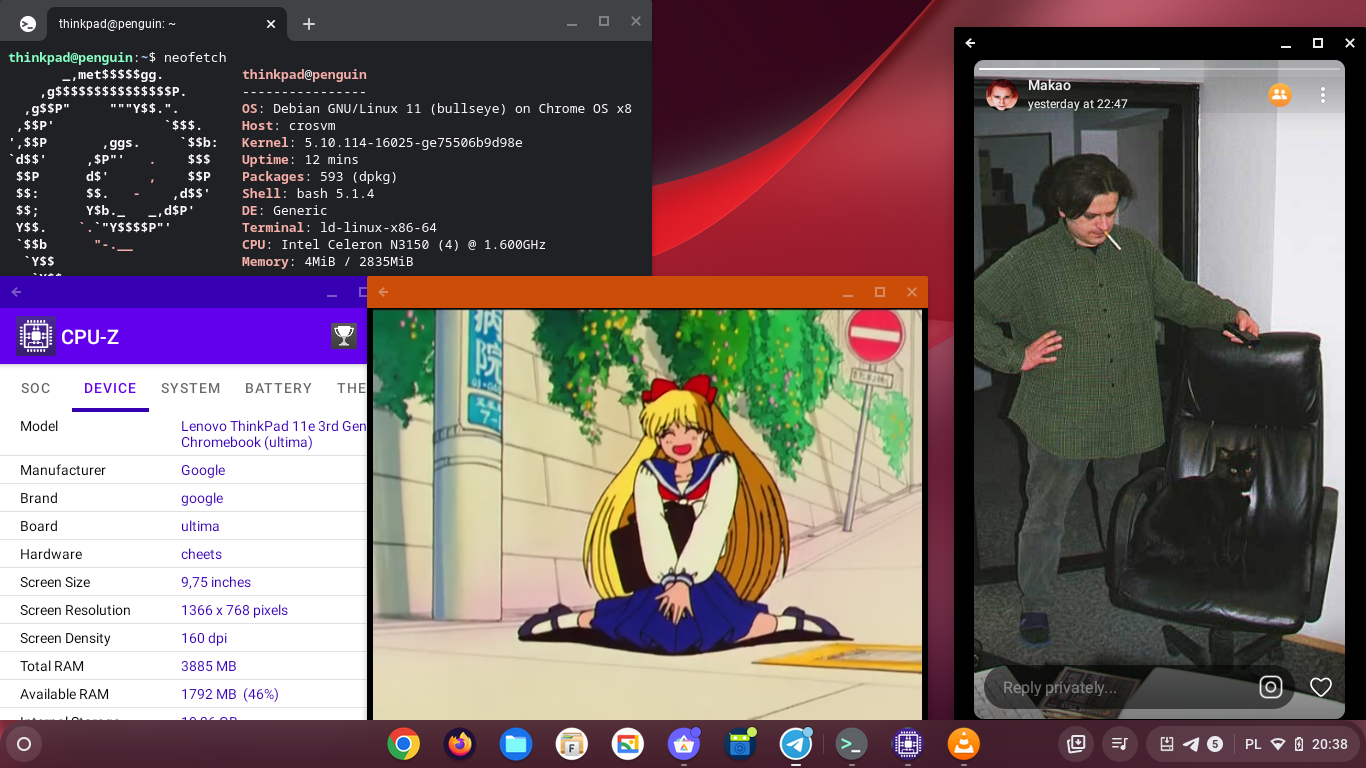
Task: Open the purple basket store app icon
Action: tap(684, 744)
